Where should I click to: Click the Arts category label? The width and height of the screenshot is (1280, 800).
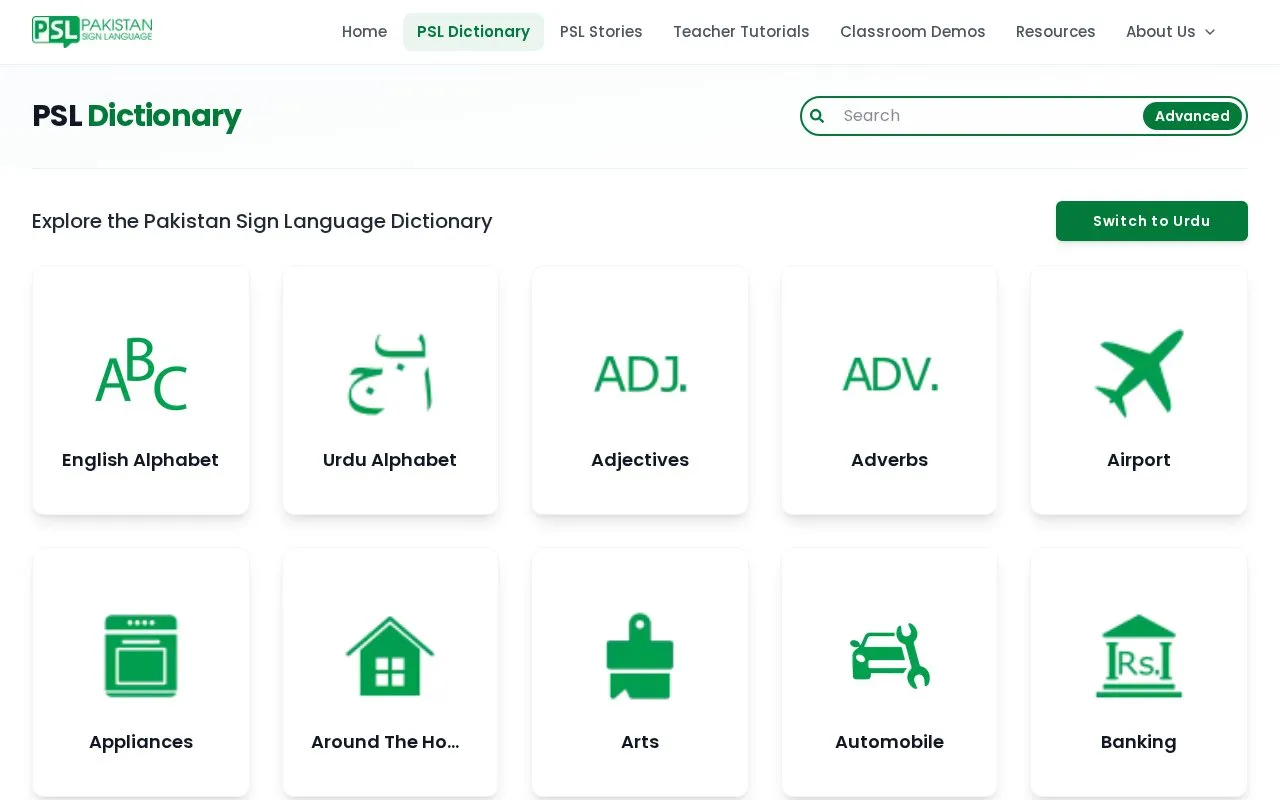coord(640,742)
